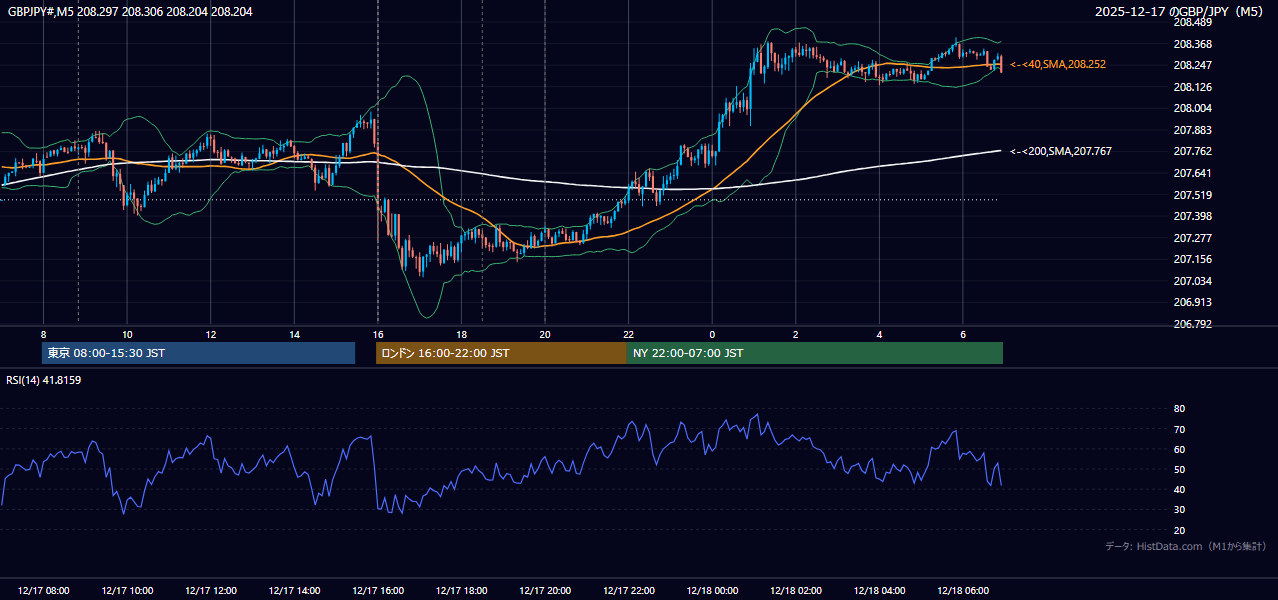Click the 40 SMA label reading 208.252
The image size is (1278, 600).
point(1058,64)
